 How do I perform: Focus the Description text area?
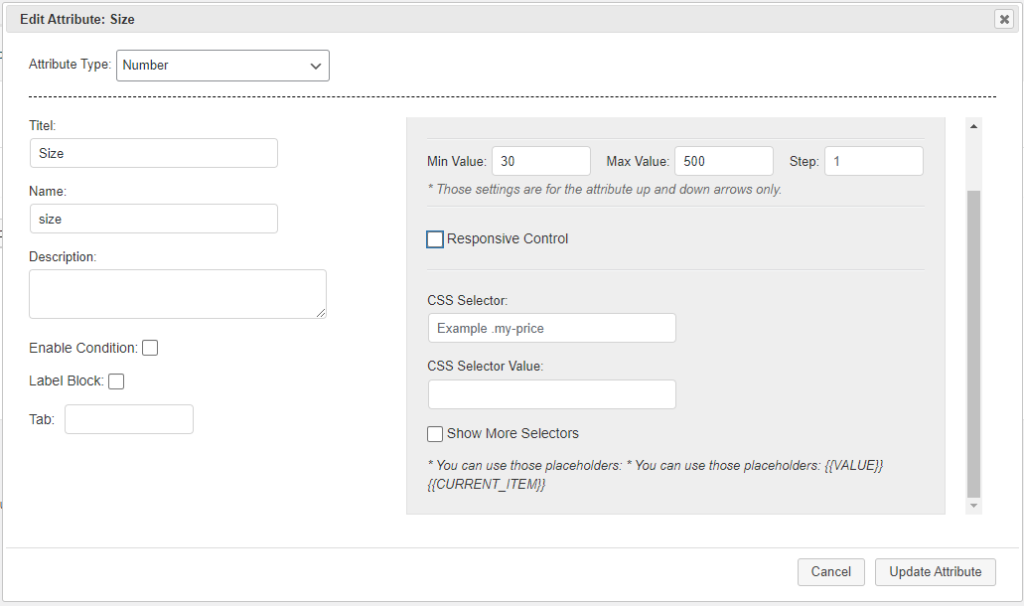coord(178,294)
